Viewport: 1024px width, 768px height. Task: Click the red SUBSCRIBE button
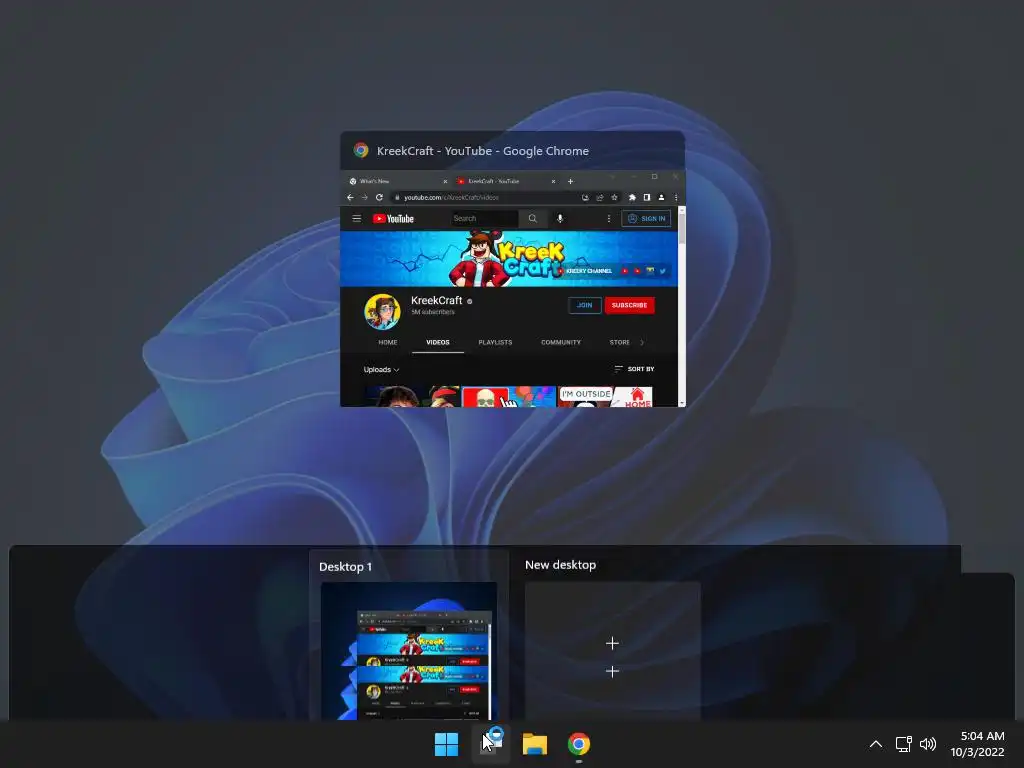click(x=630, y=305)
